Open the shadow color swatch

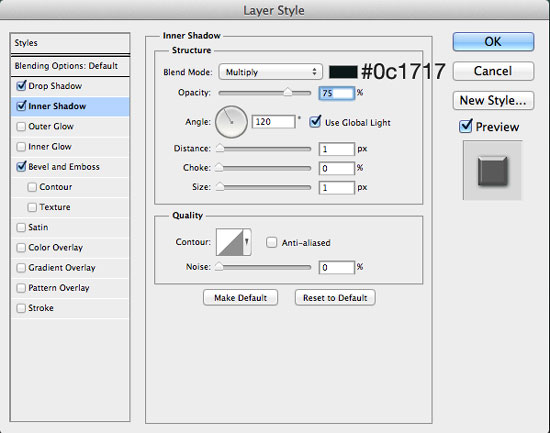[x=343, y=72]
